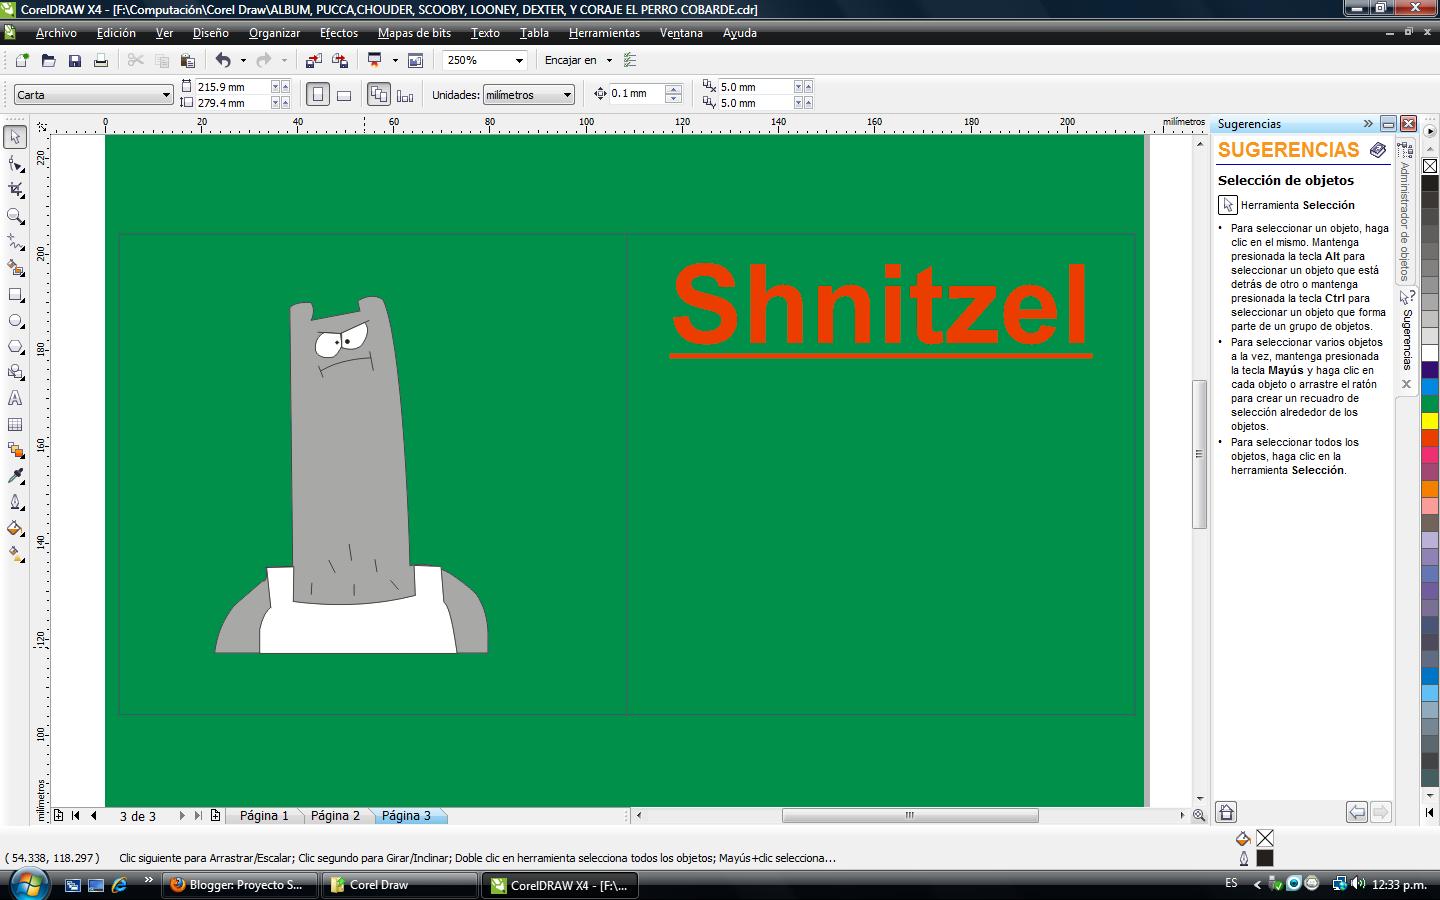
Task: Select the Ellipse tool
Action: (15, 320)
